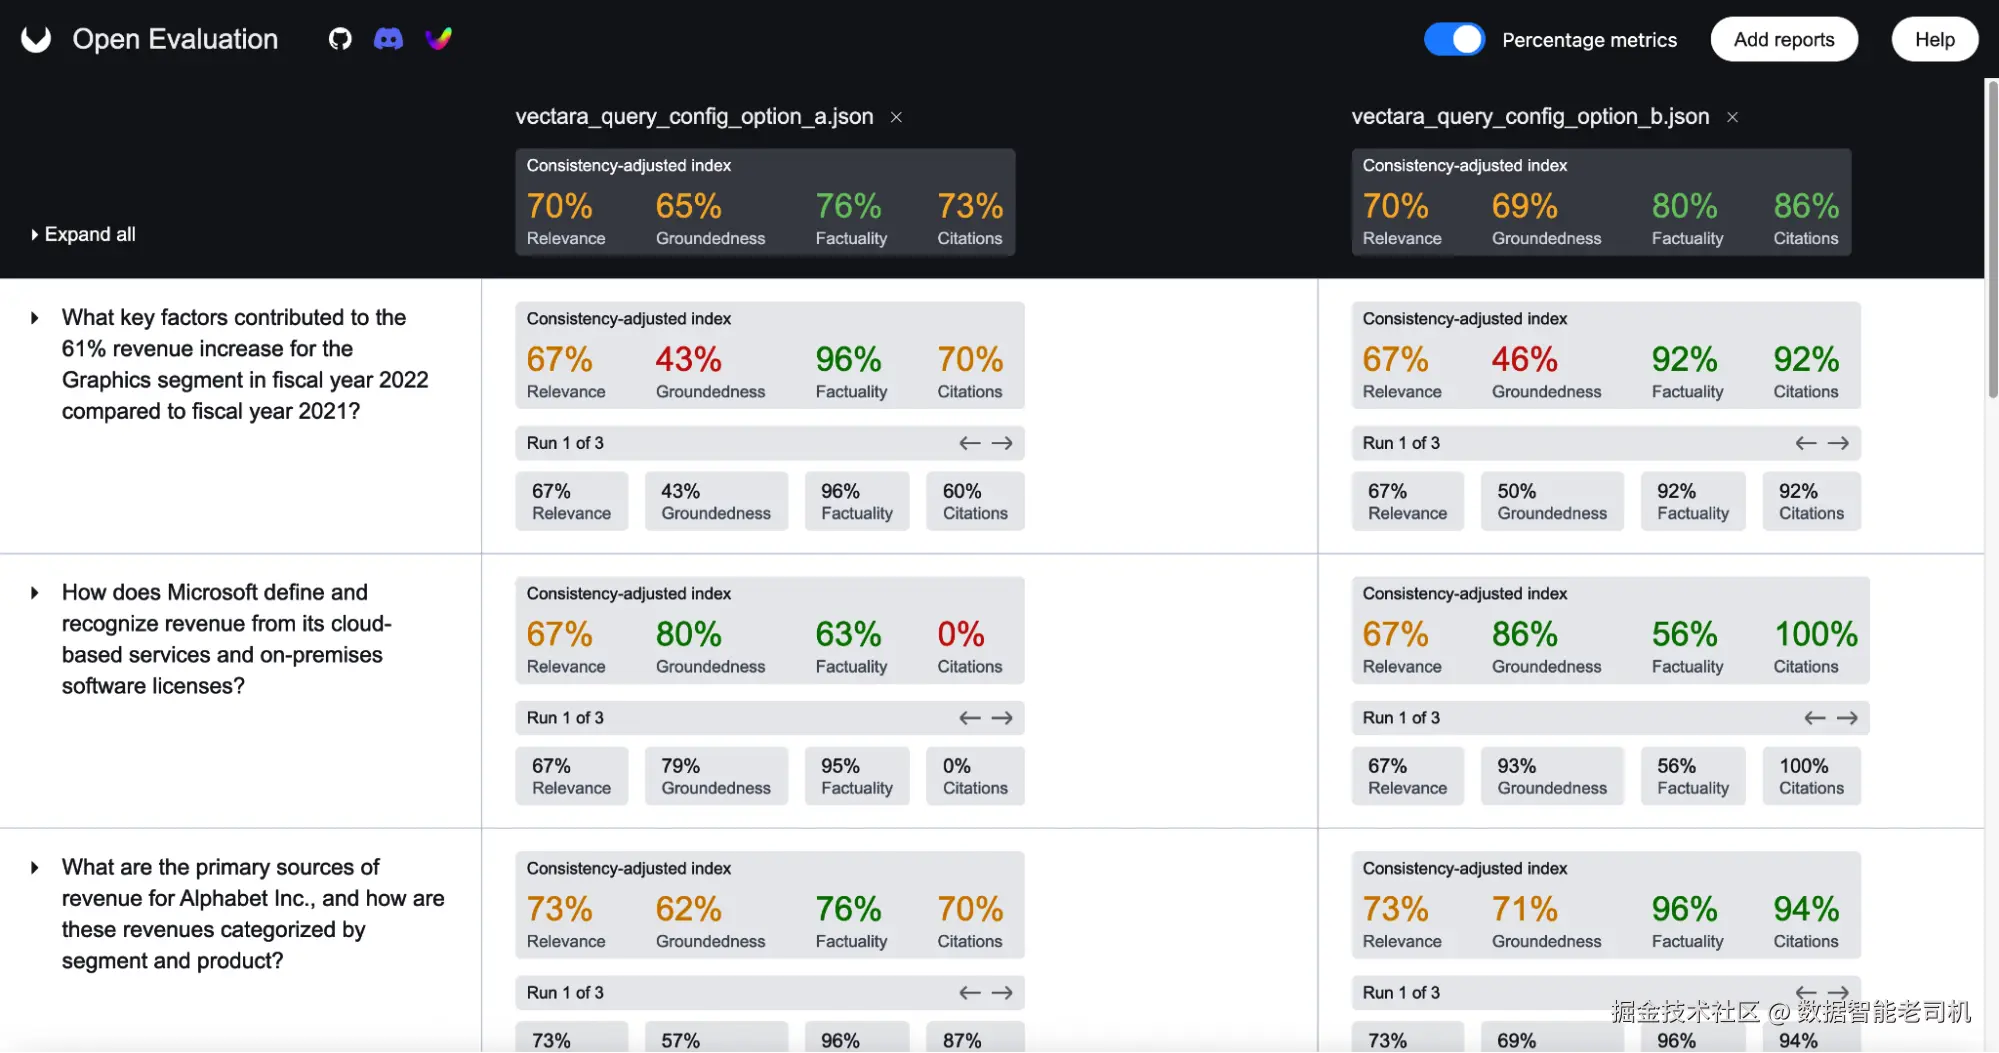This screenshot has height=1053, width=1999.
Task: Open the Help button
Action: pyautogui.click(x=1934, y=39)
